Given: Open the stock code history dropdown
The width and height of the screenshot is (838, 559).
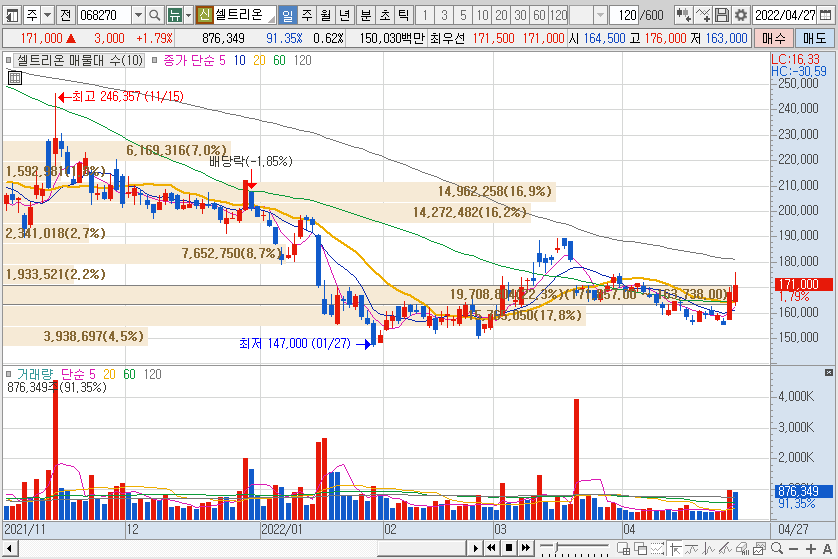Looking at the screenshot, I should coord(138,15).
